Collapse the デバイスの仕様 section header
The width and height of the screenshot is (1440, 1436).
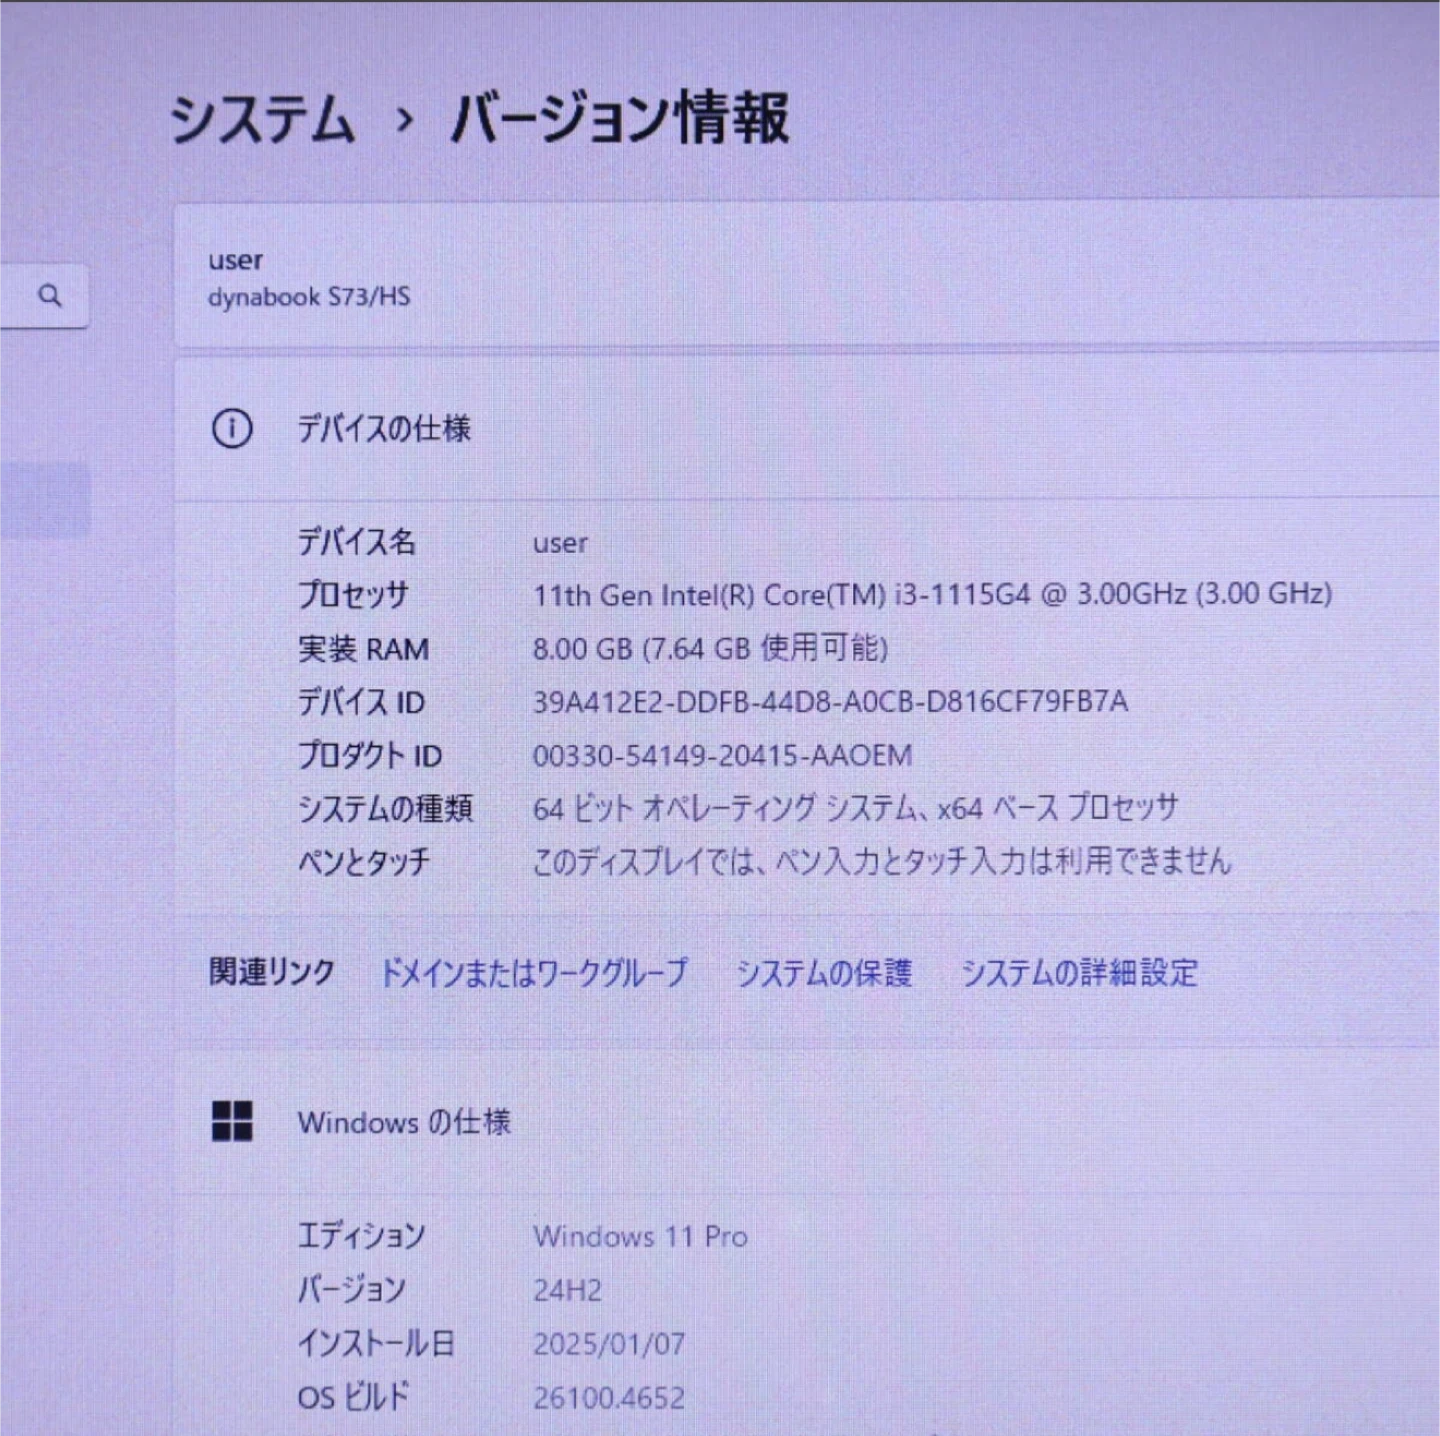tap(800, 429)
